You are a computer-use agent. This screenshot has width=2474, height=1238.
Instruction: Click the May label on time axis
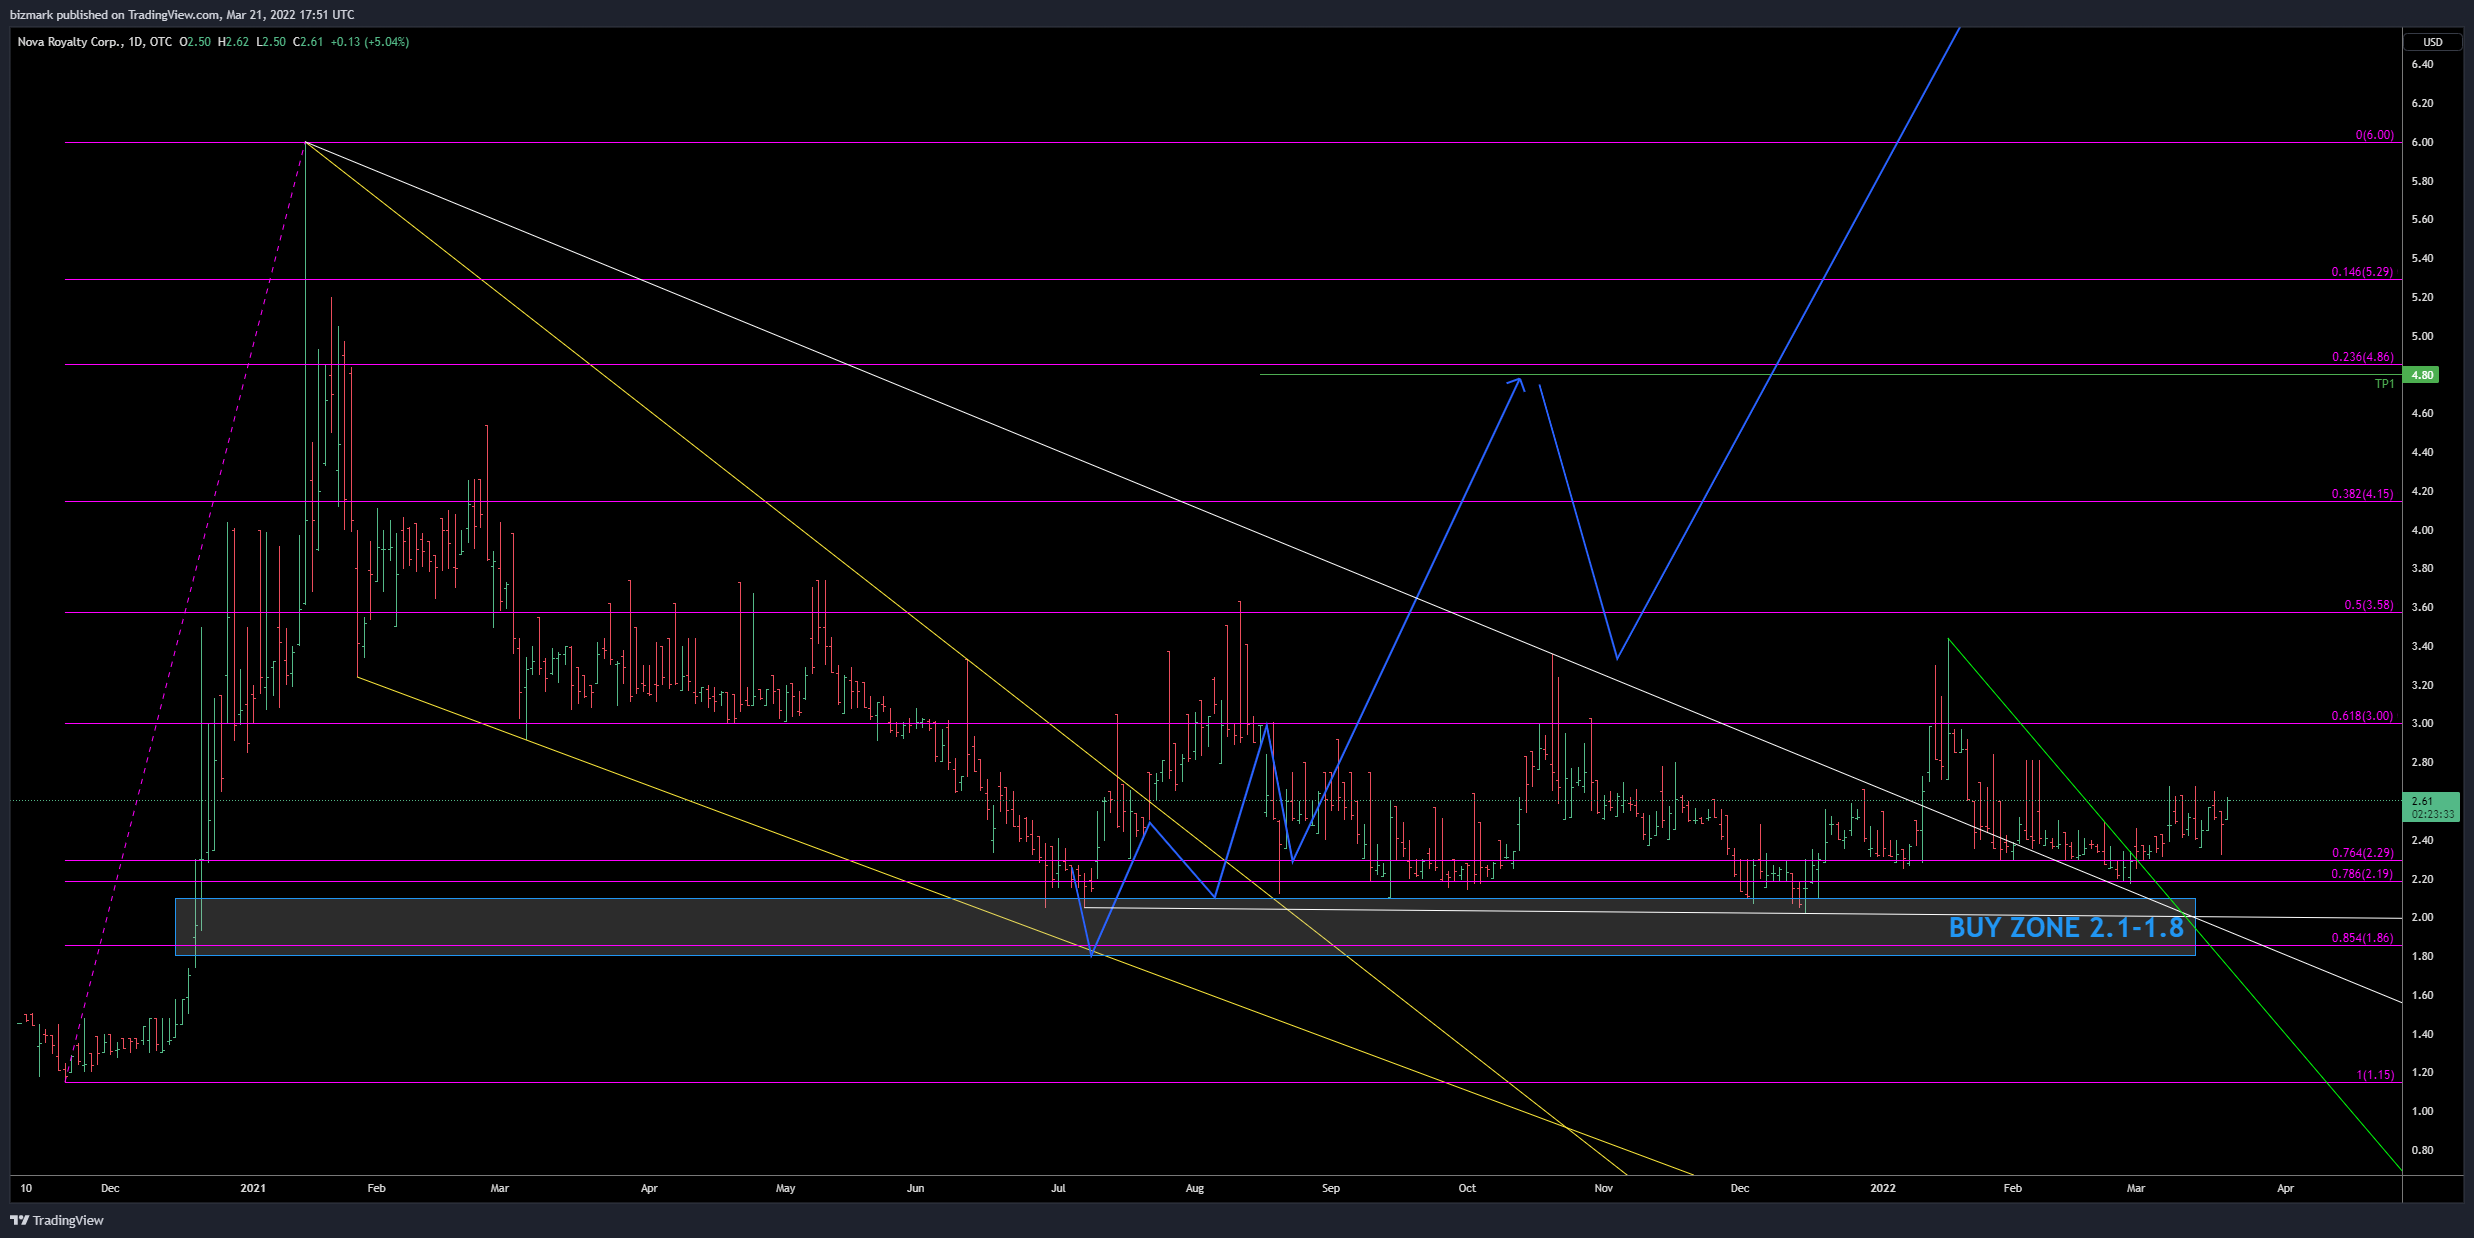point(786,1188)
